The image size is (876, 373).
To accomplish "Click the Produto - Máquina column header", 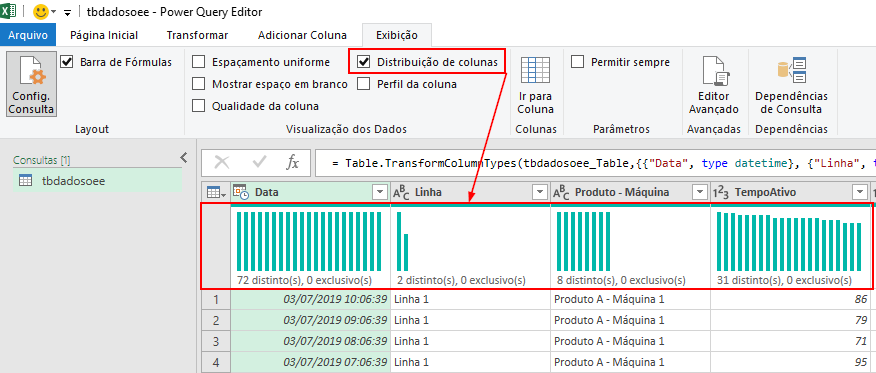I will (x=630, y=193).
